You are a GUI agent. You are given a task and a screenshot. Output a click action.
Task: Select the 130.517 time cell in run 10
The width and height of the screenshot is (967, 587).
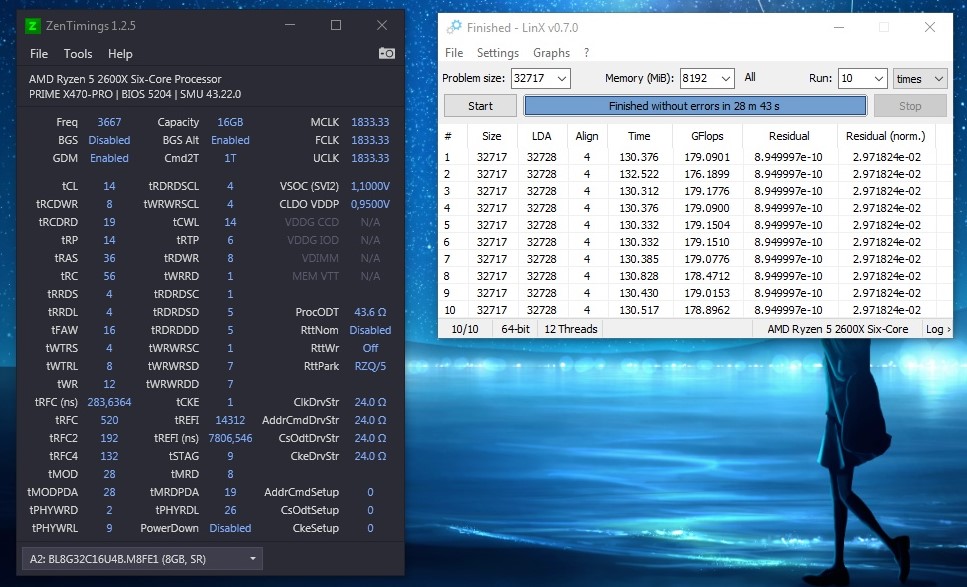pyautogui.click(x=639, y=310)
